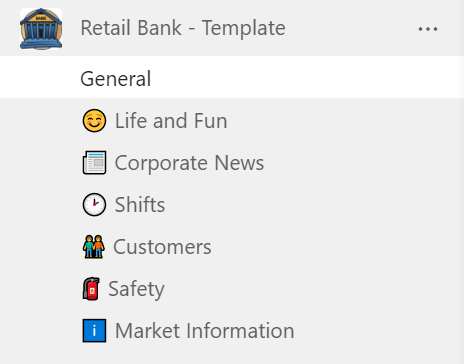Click empty area right of General

click(300, 77)
